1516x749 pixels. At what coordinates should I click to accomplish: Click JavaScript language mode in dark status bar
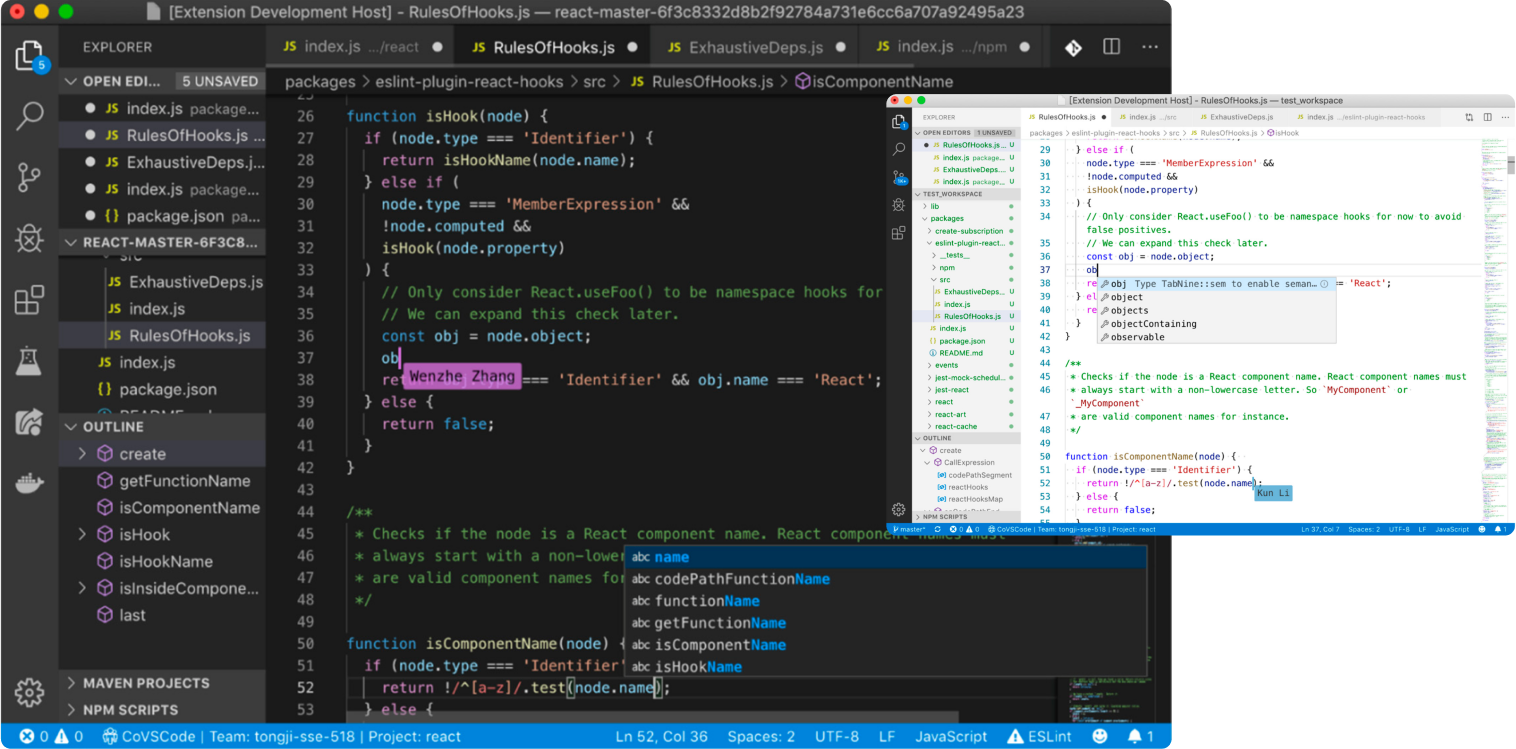(952, 736)
